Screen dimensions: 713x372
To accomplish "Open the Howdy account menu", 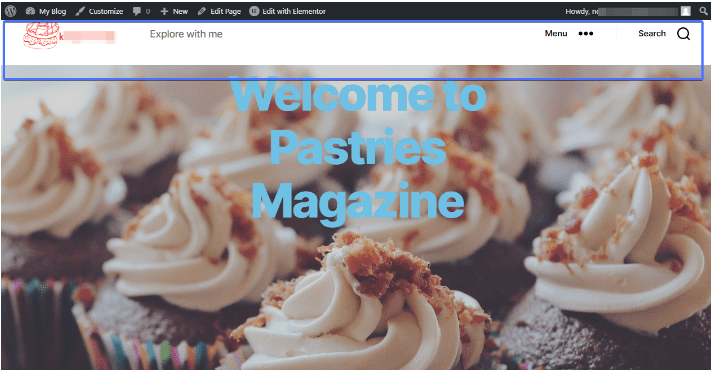I will (x=622, y=11).
